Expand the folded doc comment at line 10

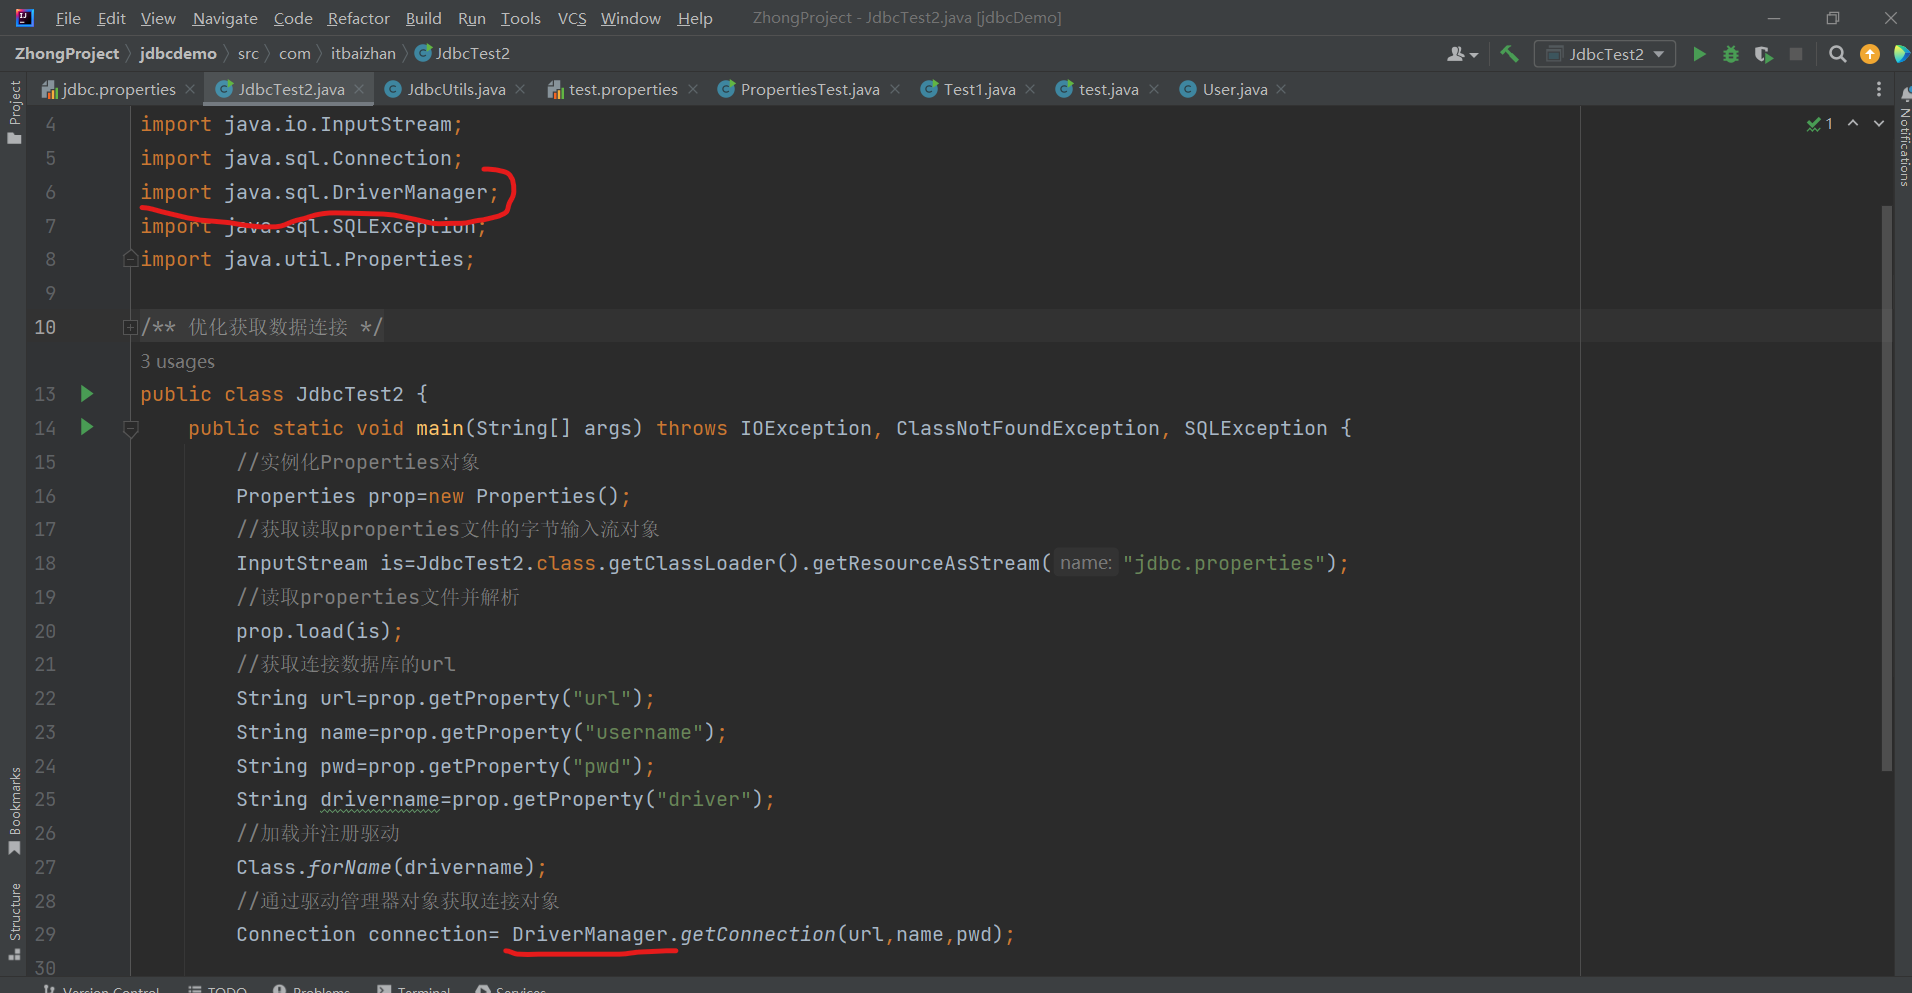130,327
